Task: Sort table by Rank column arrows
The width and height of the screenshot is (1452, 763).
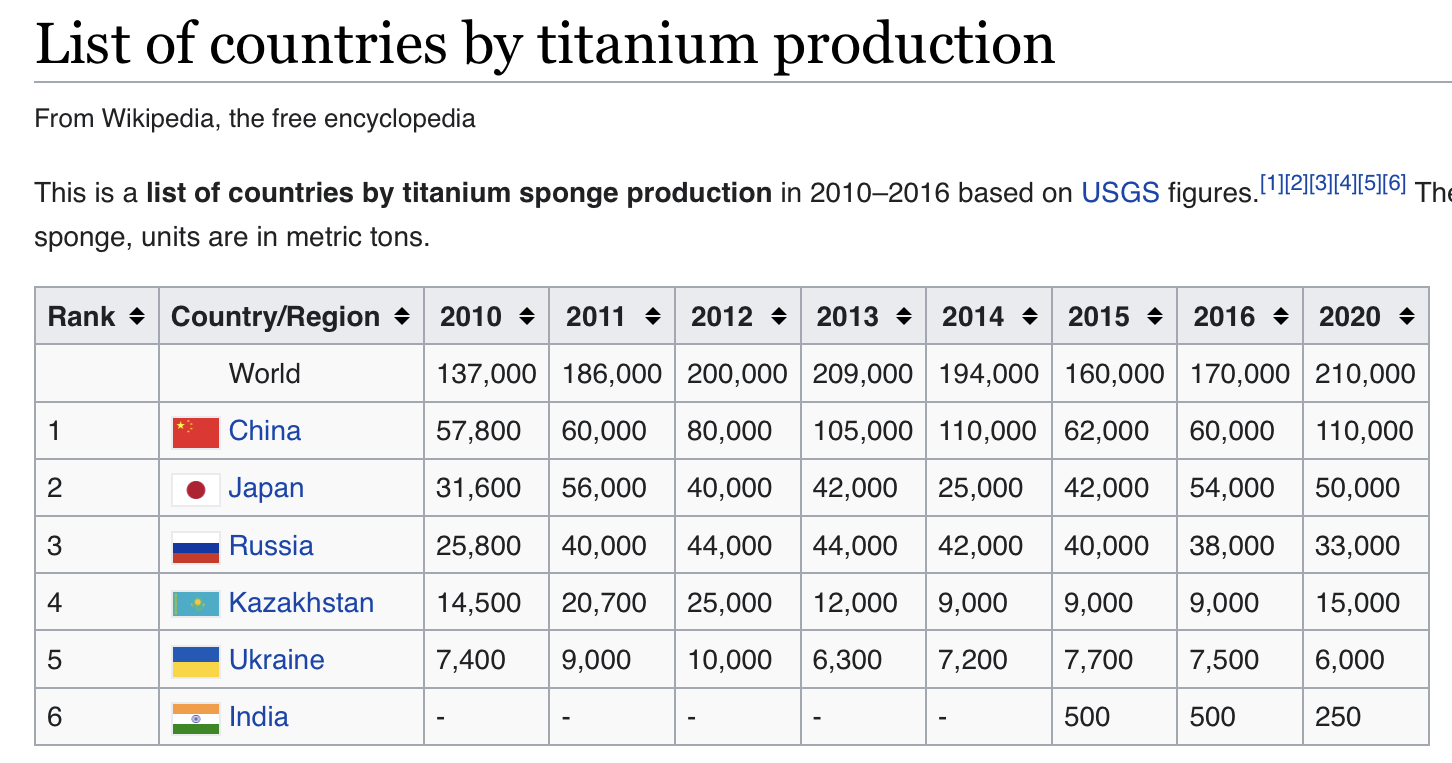Action: pos(137,317)
